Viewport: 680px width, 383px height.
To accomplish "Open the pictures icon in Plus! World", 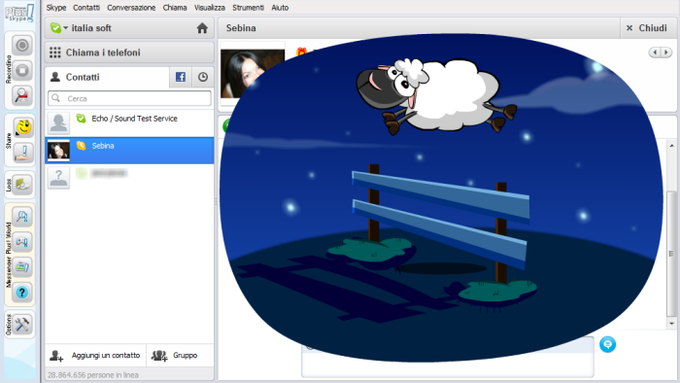I will [22, 267].
